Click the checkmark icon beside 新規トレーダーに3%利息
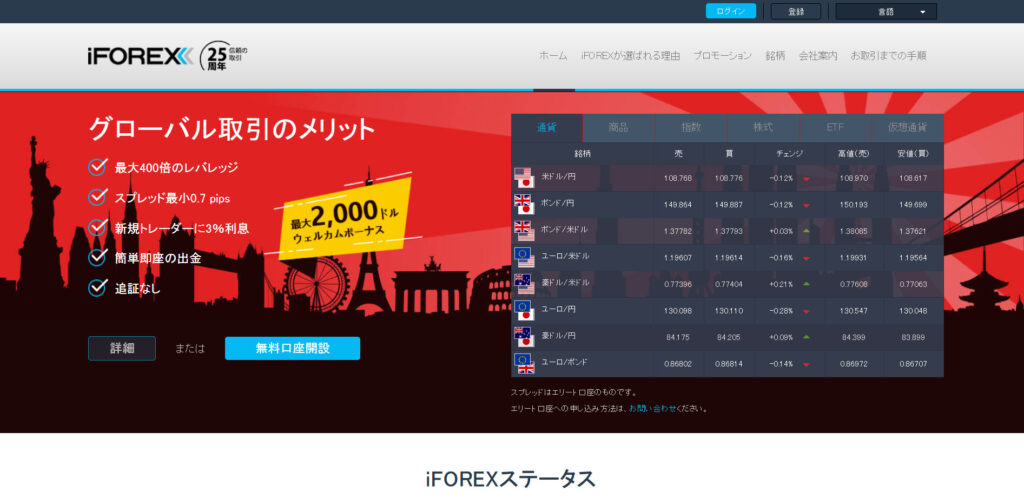This screenshot has height=504, width=1024. point(97,227)
